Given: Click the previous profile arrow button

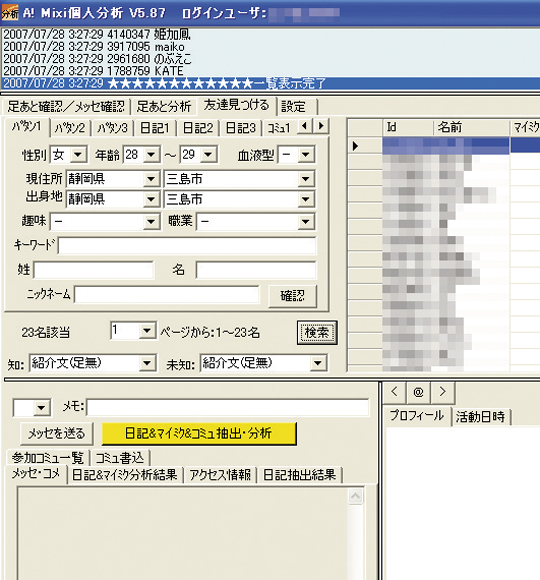Looking at the screenshot, I should coord(394,392).
